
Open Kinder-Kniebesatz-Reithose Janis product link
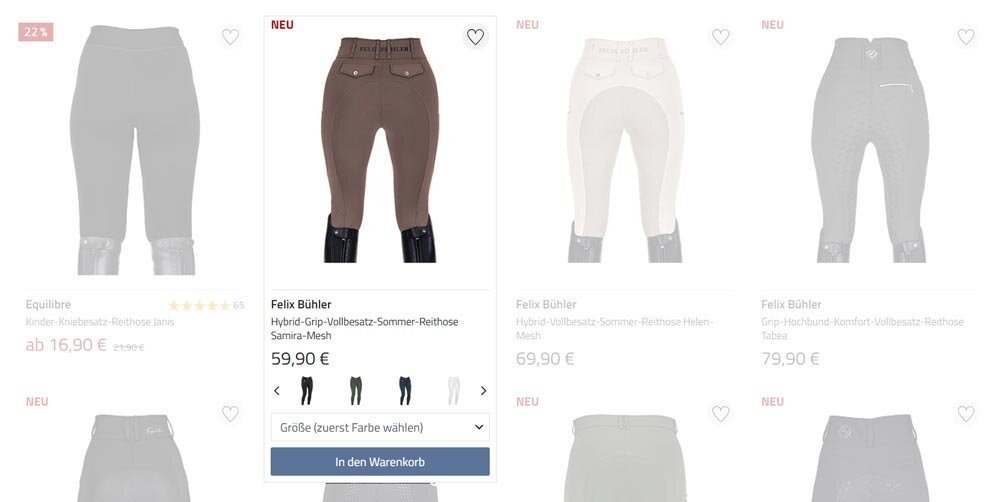point(100,322)
